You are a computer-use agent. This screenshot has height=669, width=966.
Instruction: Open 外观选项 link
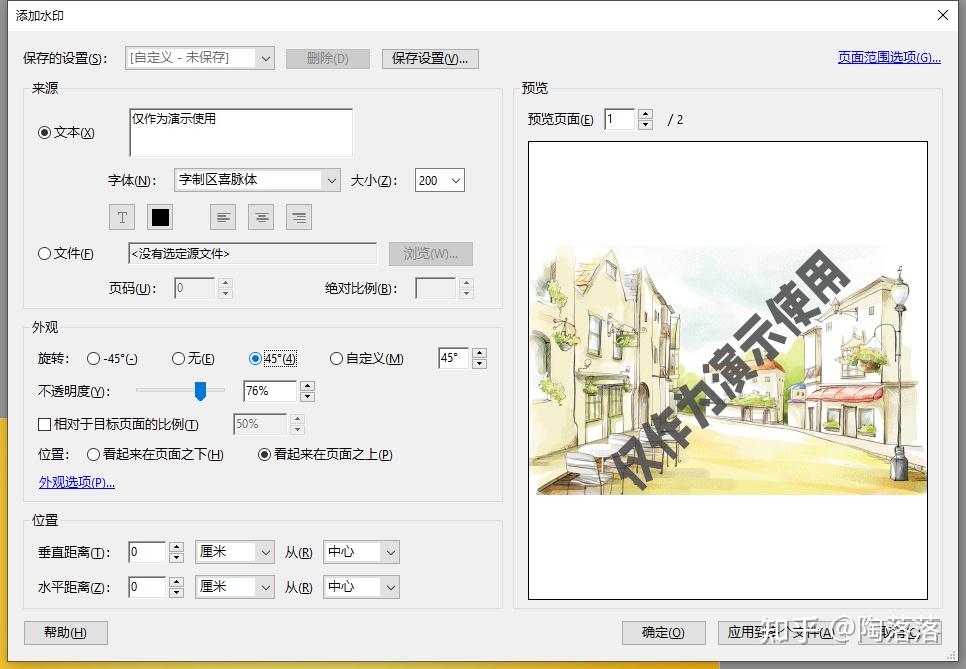pos(76,482)
